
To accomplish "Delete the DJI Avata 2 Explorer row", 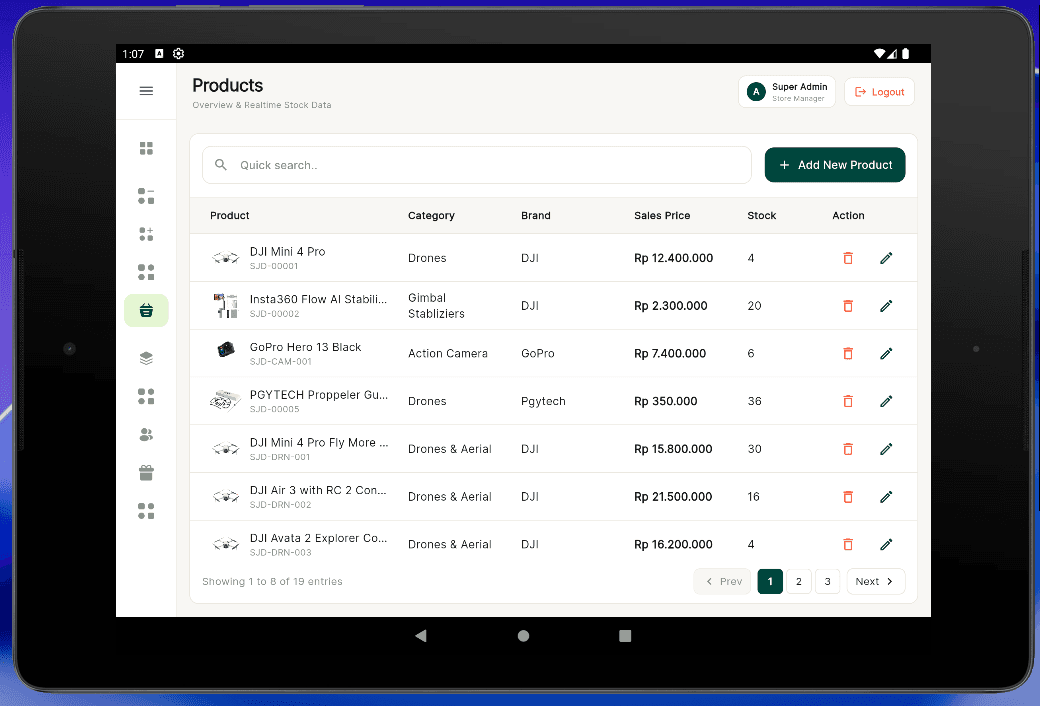I will pos(848,545).
